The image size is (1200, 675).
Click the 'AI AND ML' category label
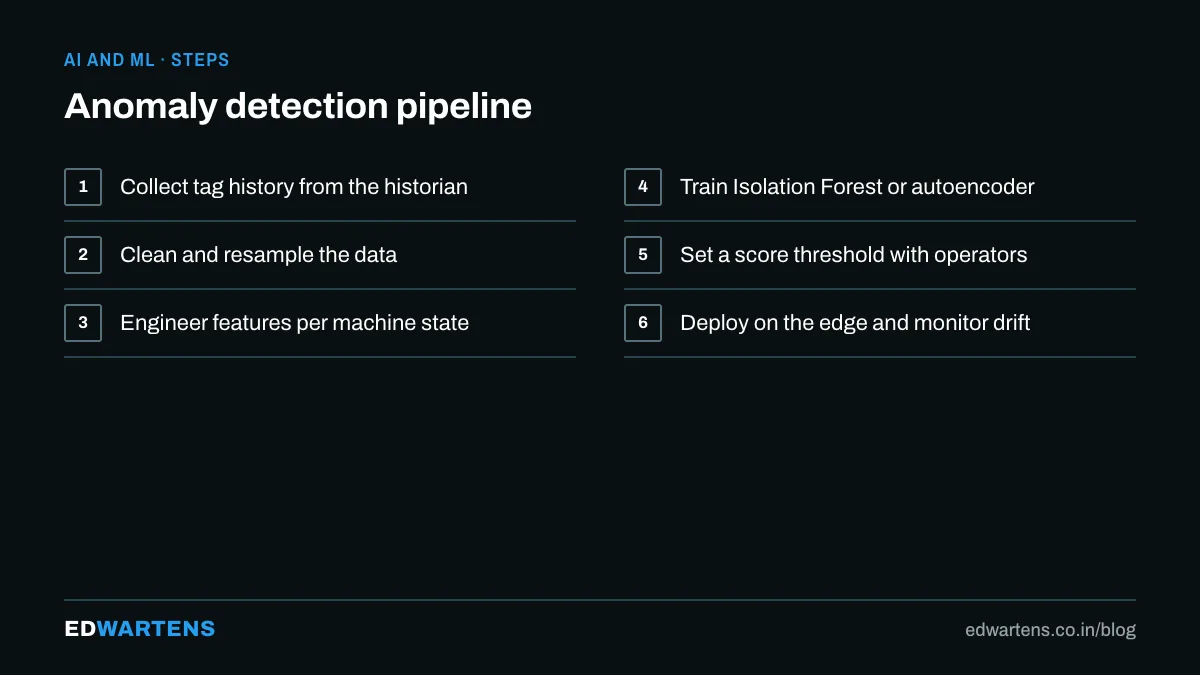(109, 60)
